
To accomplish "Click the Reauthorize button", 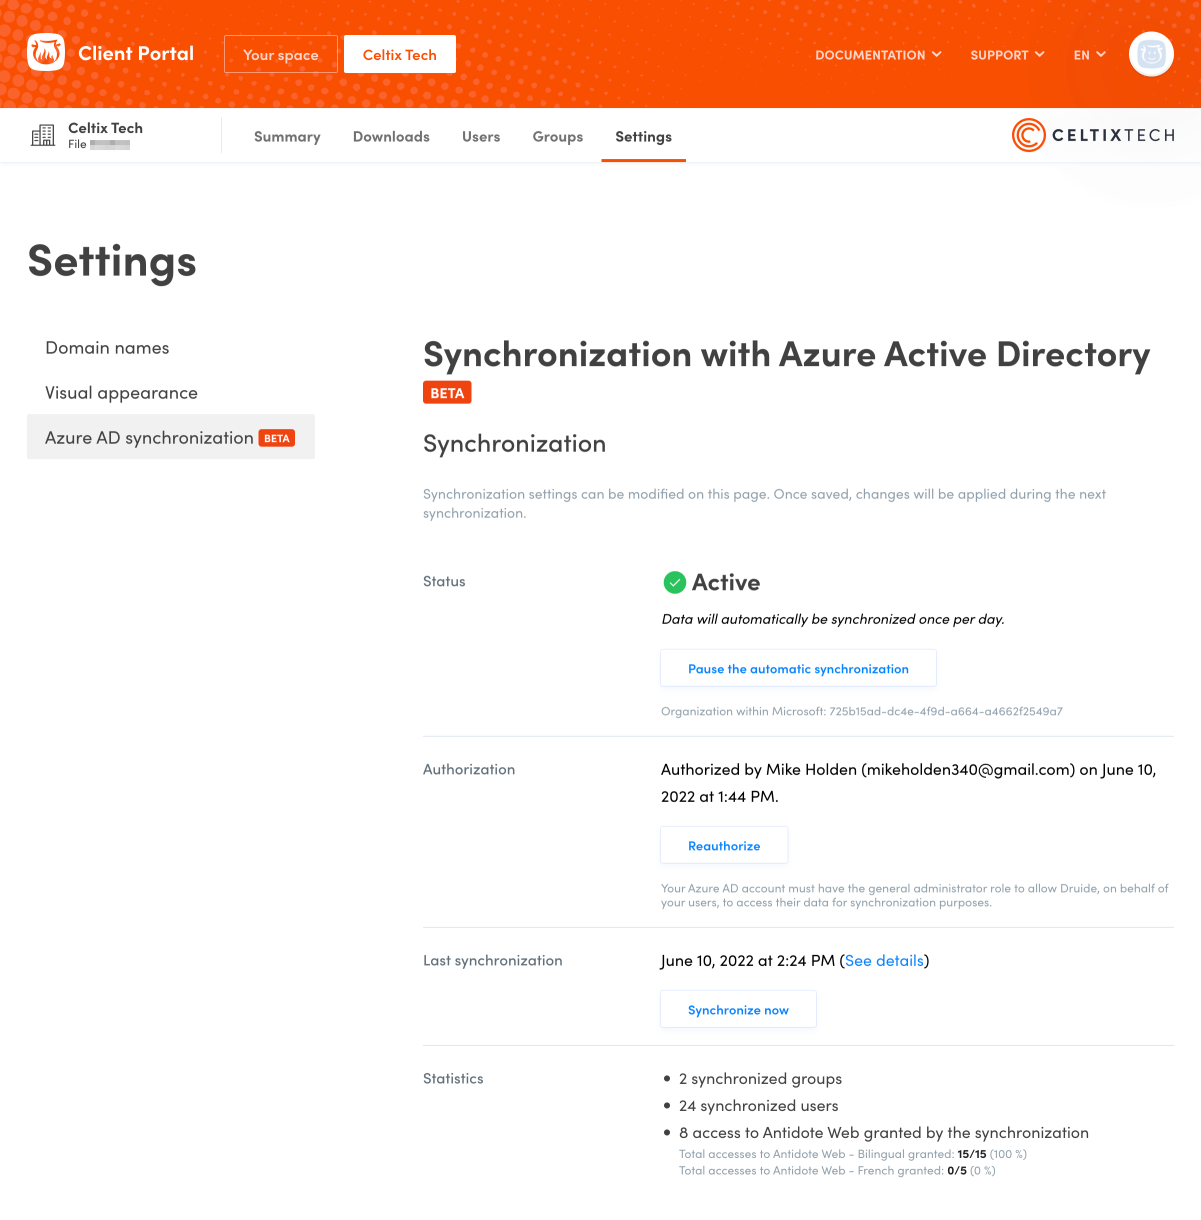I will coord(724,846).
